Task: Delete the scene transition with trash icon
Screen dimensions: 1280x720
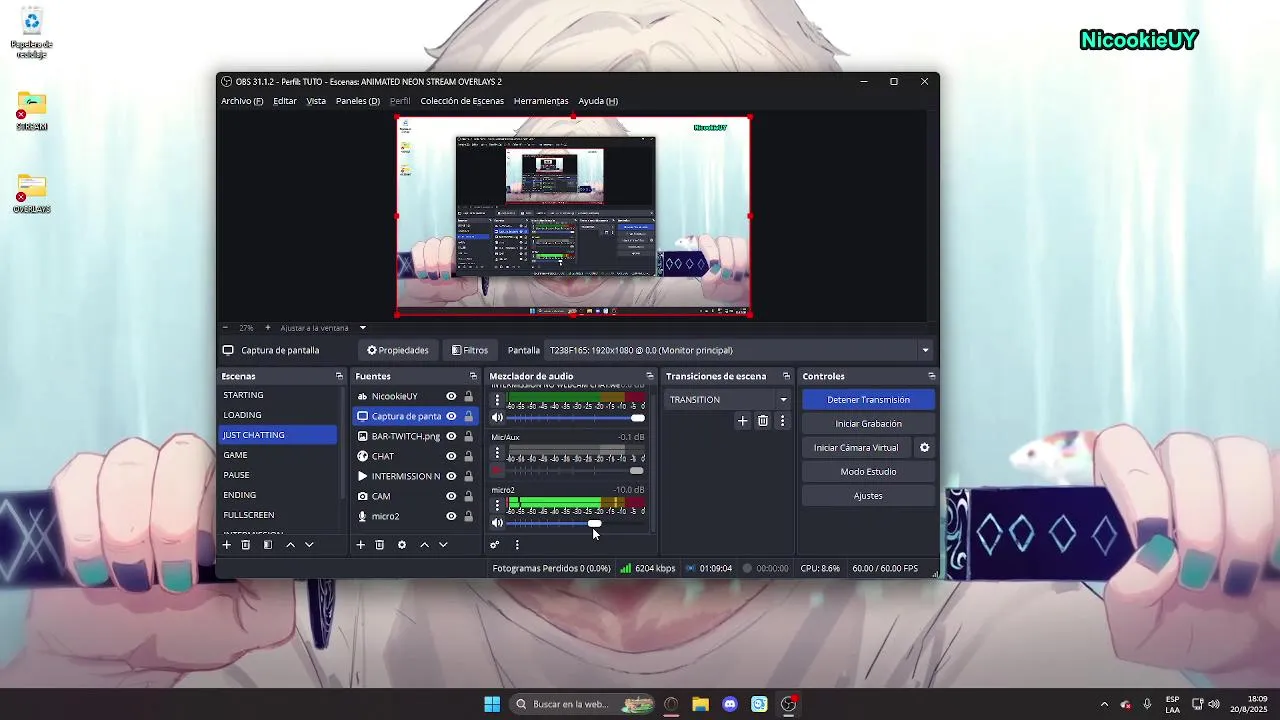Action: pos(763,421)
